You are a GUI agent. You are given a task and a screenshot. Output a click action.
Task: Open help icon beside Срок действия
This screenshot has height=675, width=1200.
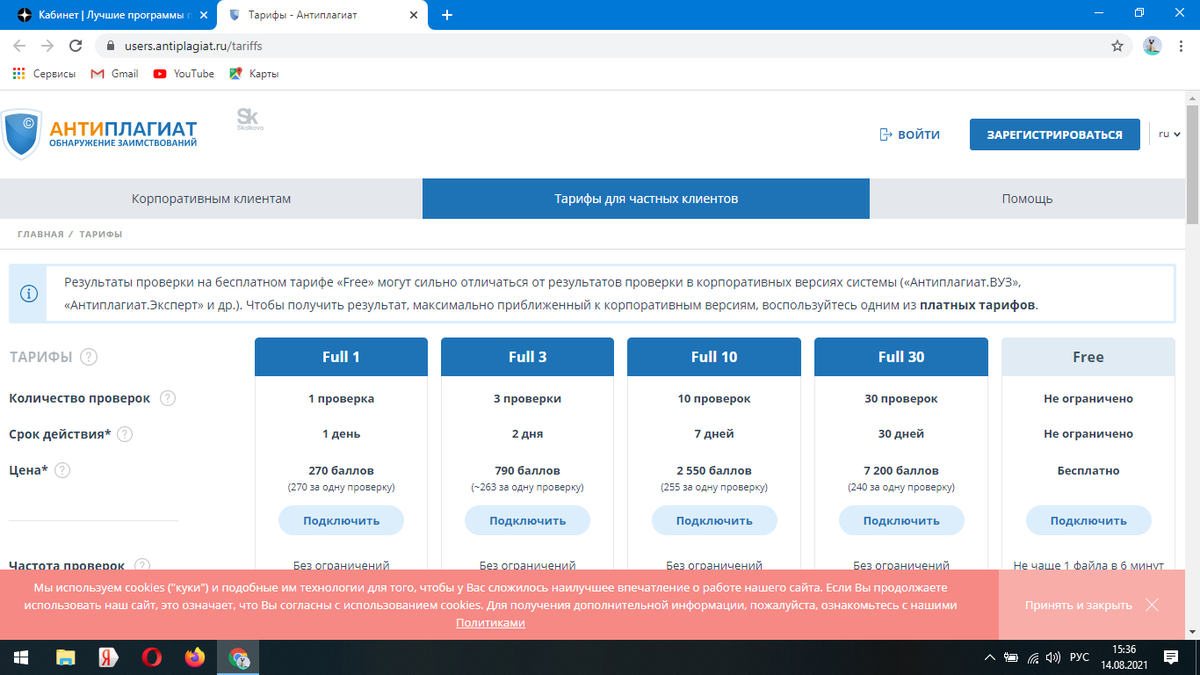click(125, 434)
